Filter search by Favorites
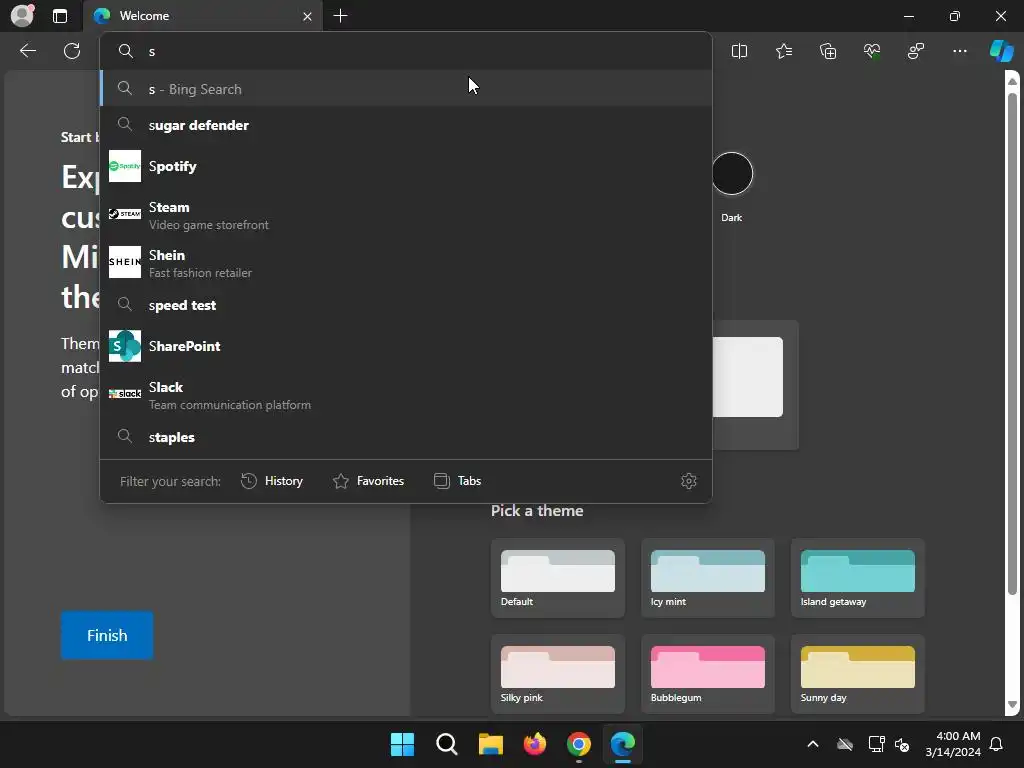1024x768 pixels. (x=368, y=481)
